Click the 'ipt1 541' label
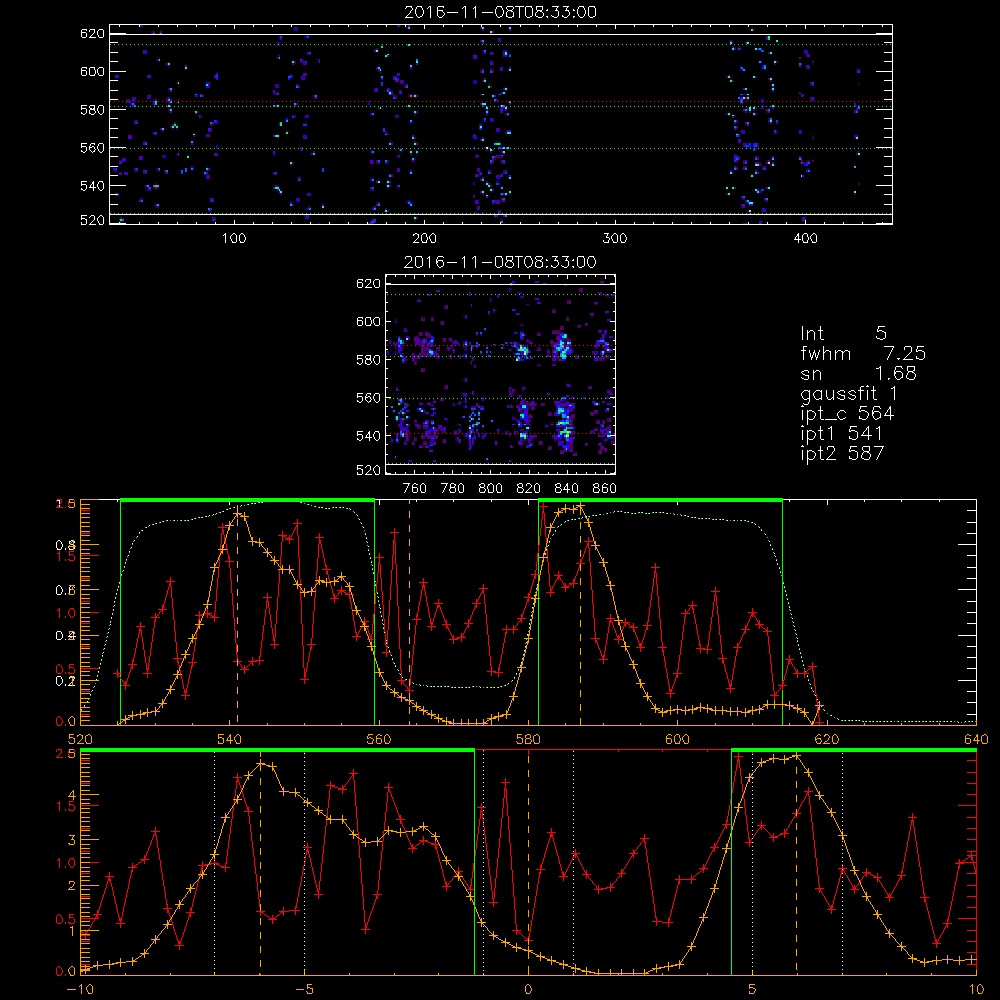The image size is (1000, 1000). pos(841,434)
